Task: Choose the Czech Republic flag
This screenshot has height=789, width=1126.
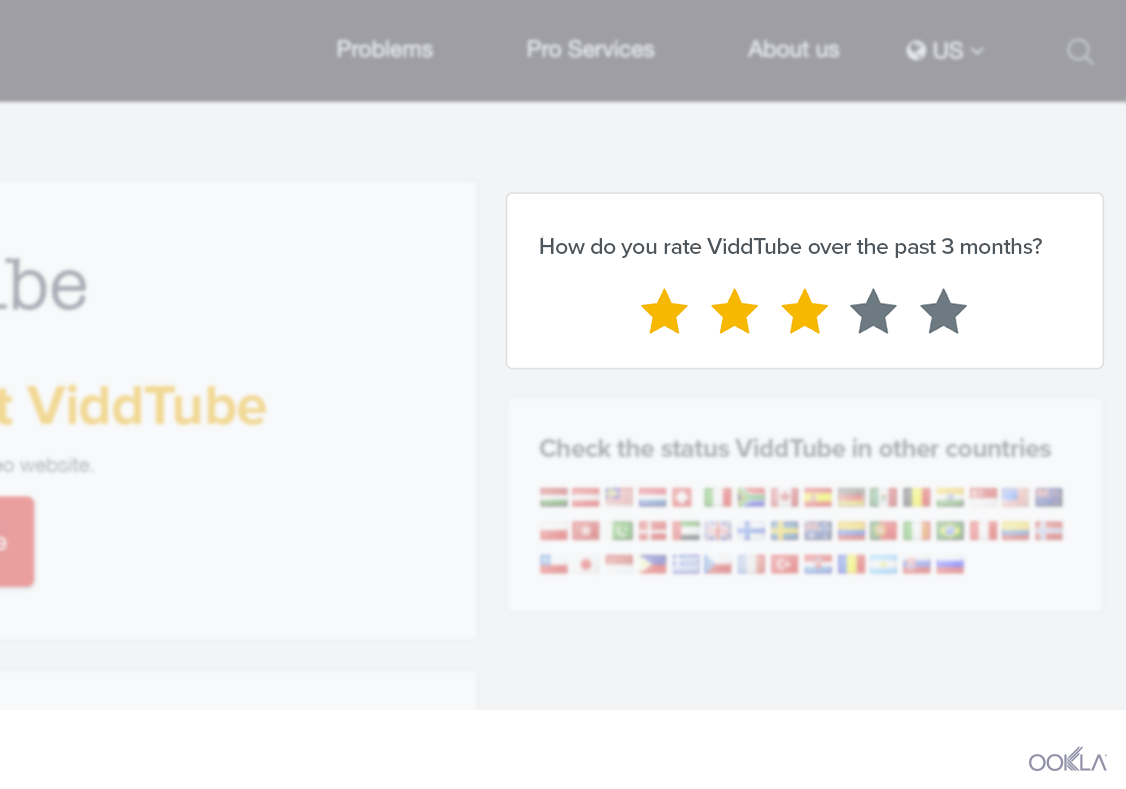Action: coord(718,564)
